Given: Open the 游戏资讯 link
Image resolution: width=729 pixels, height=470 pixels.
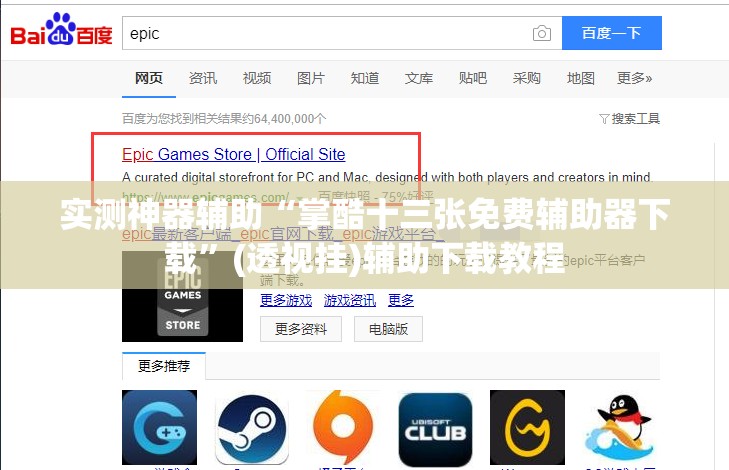Looking at the screenshot, I should coord(350,300).
